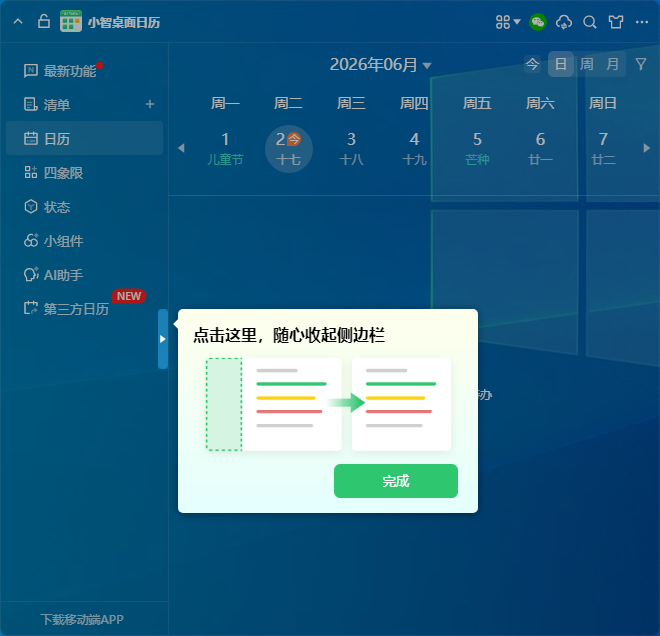Image resolution: width=660 pixels, height=636 pixels.
Task: Add a new list with the plus icon
Action: [150, 104]
